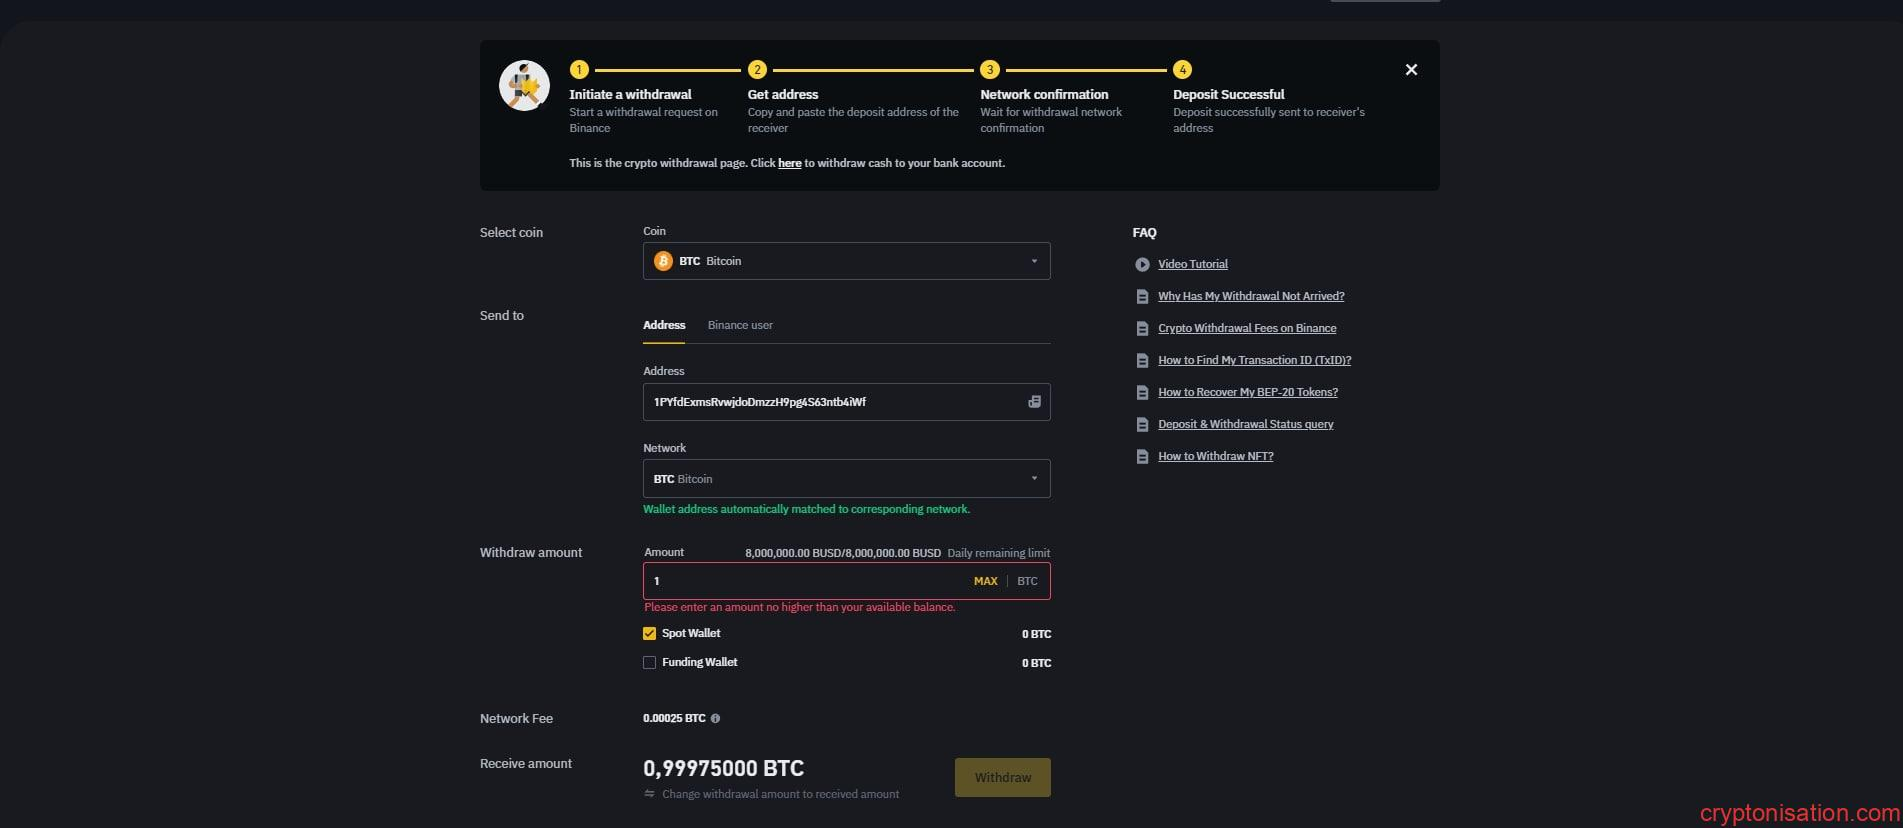Close the withdrawal steps banner
The width and height of the screenshot is (1903, 828).
[x=1411, y=70]
